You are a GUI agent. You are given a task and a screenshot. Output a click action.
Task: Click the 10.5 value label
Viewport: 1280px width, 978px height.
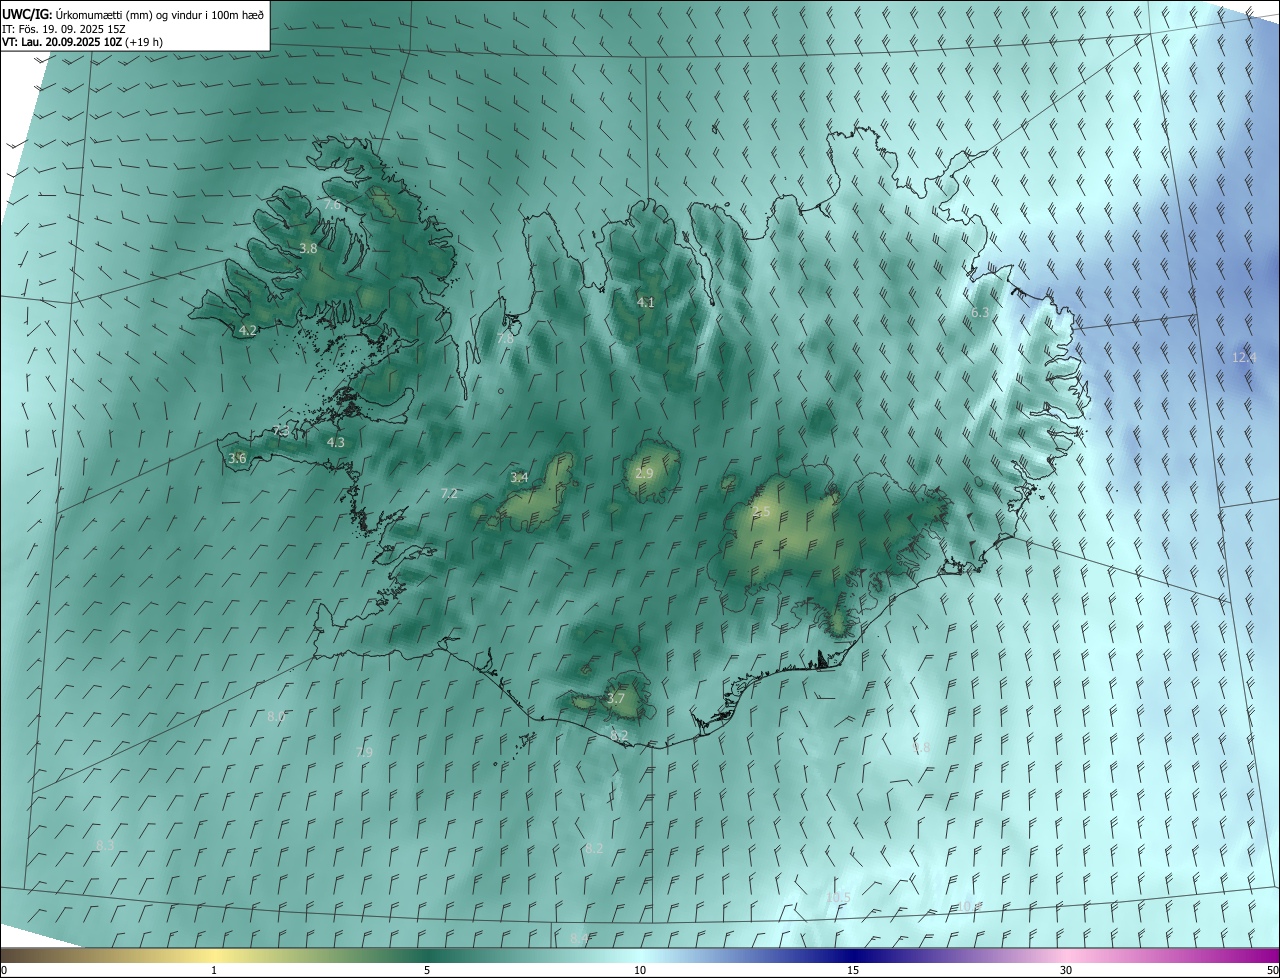click(x=838, y=897)
